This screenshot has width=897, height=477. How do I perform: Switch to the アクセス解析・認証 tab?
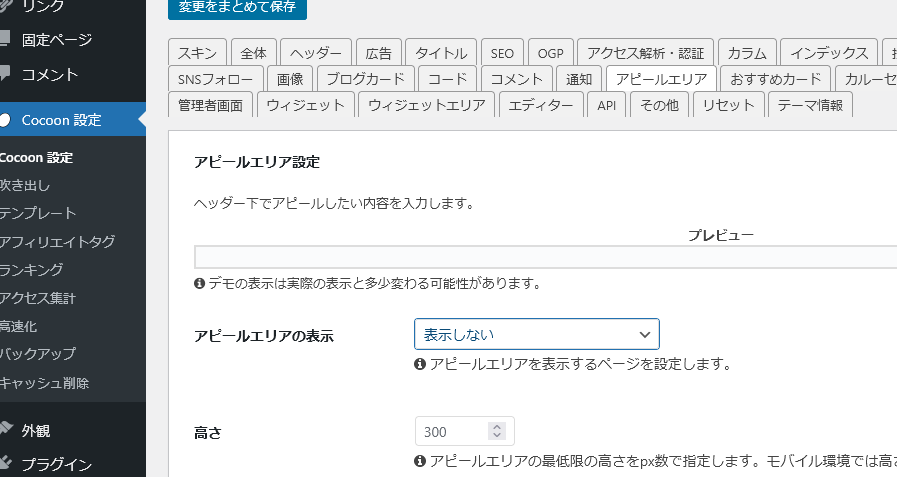(x=645, y=53)
